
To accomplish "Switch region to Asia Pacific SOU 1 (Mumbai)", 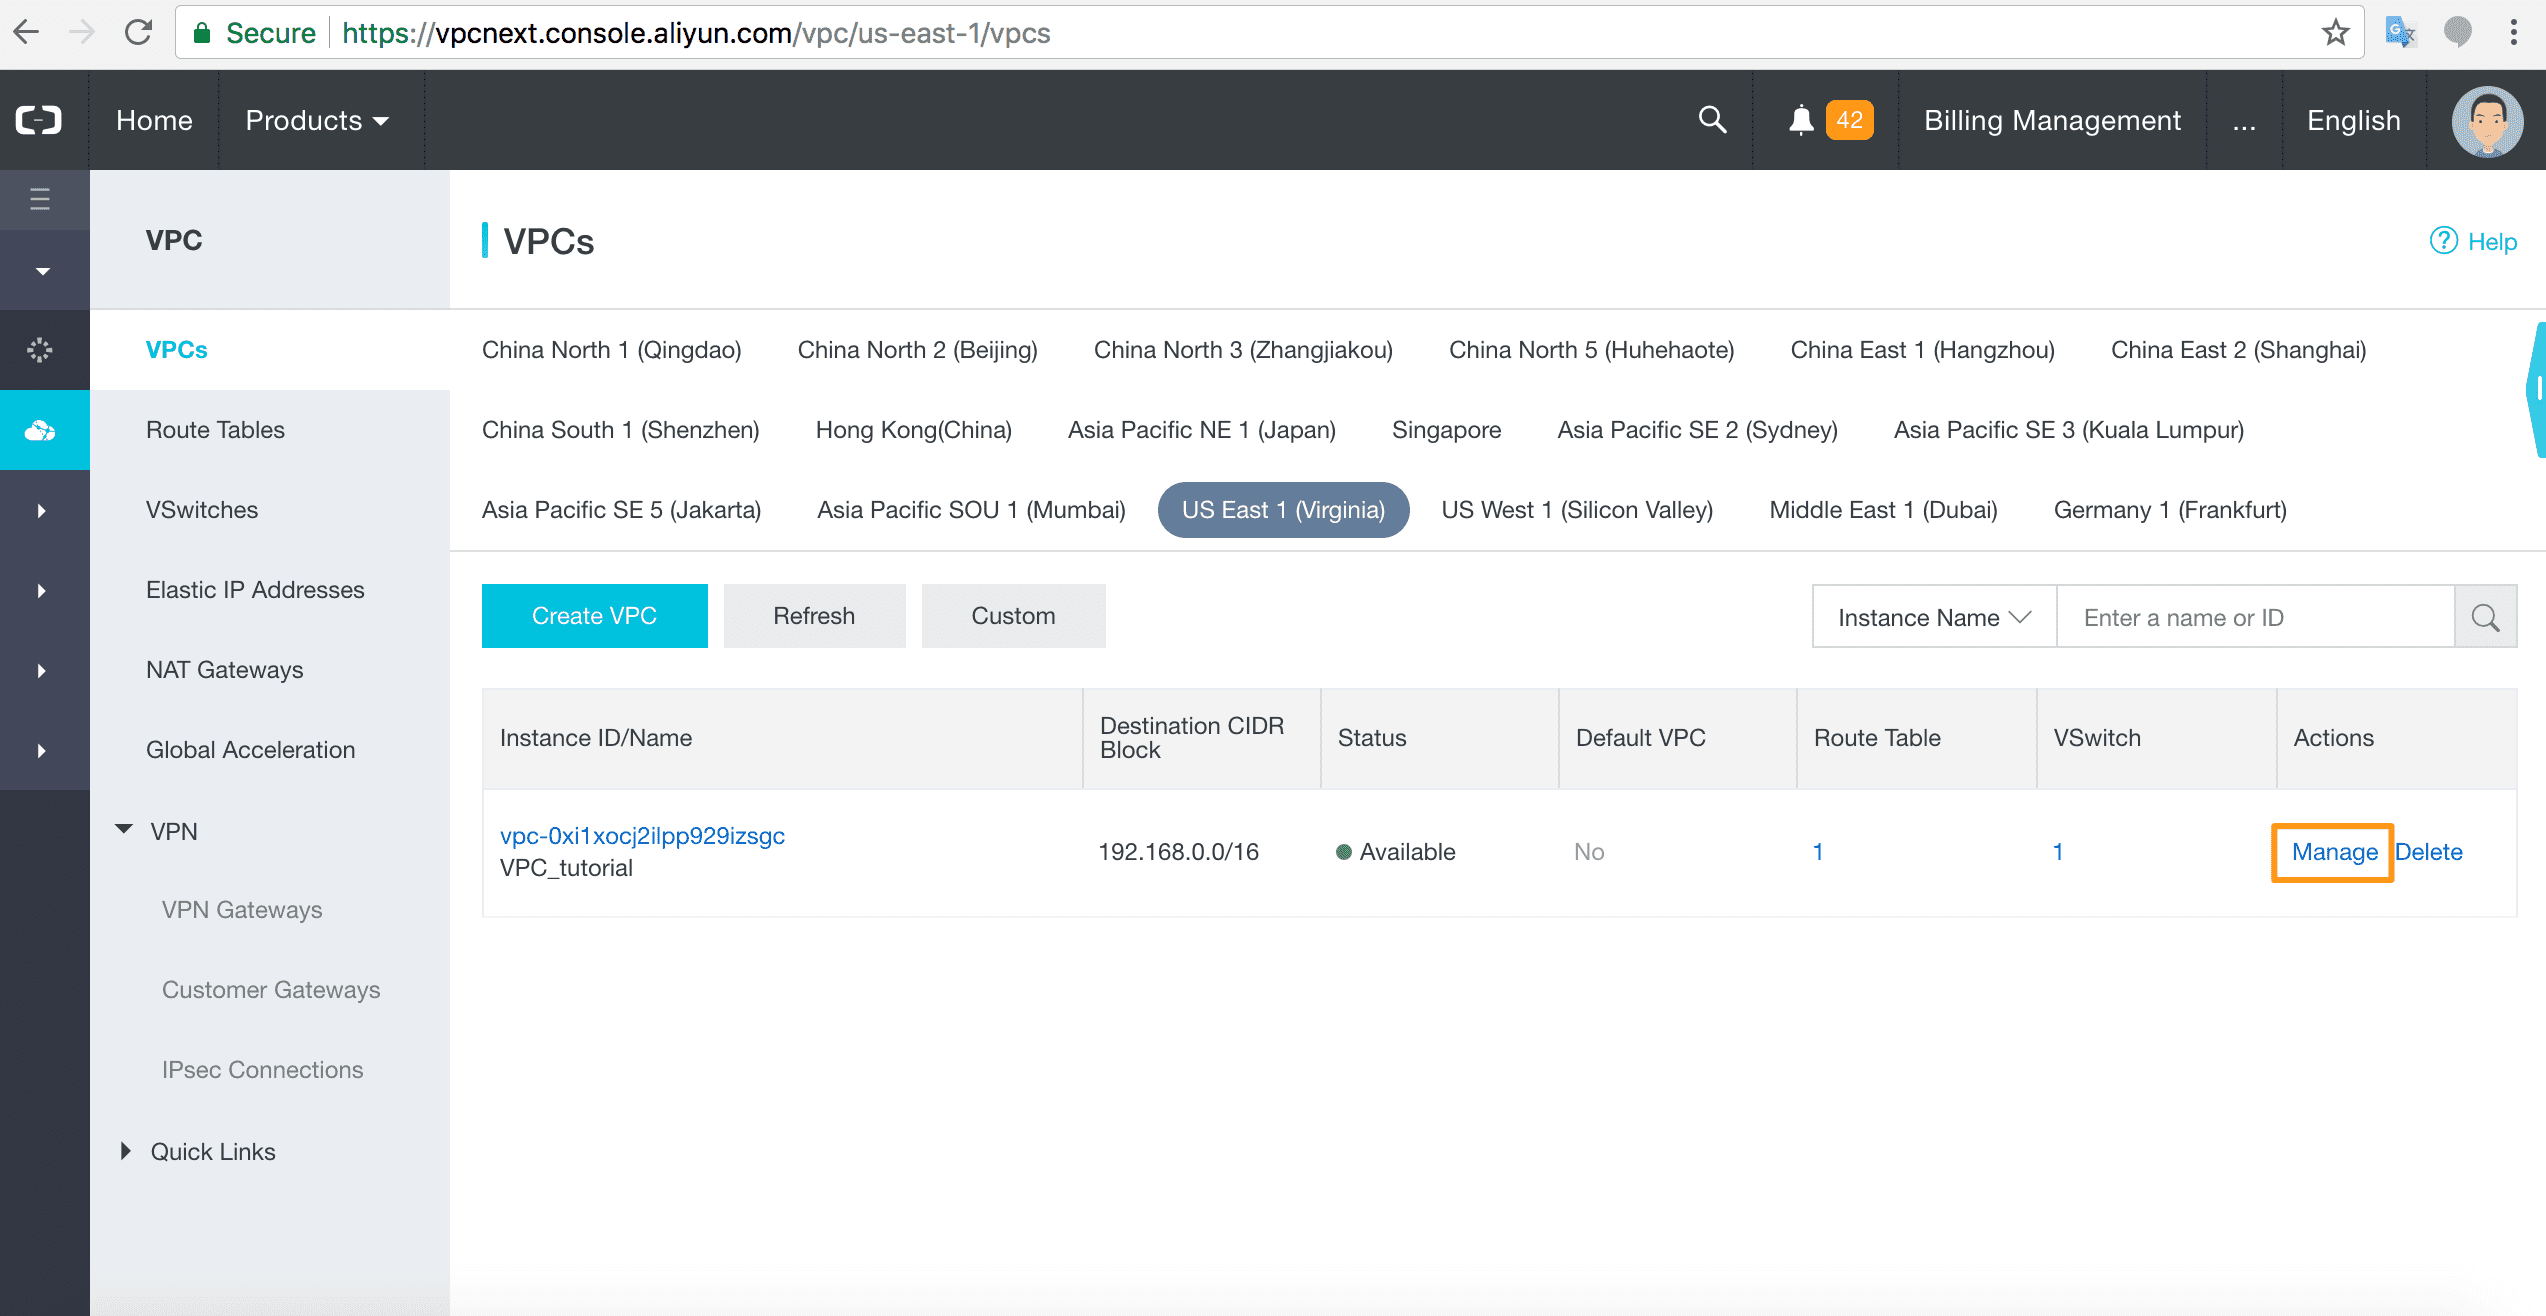I will click(x=971, y=510).
